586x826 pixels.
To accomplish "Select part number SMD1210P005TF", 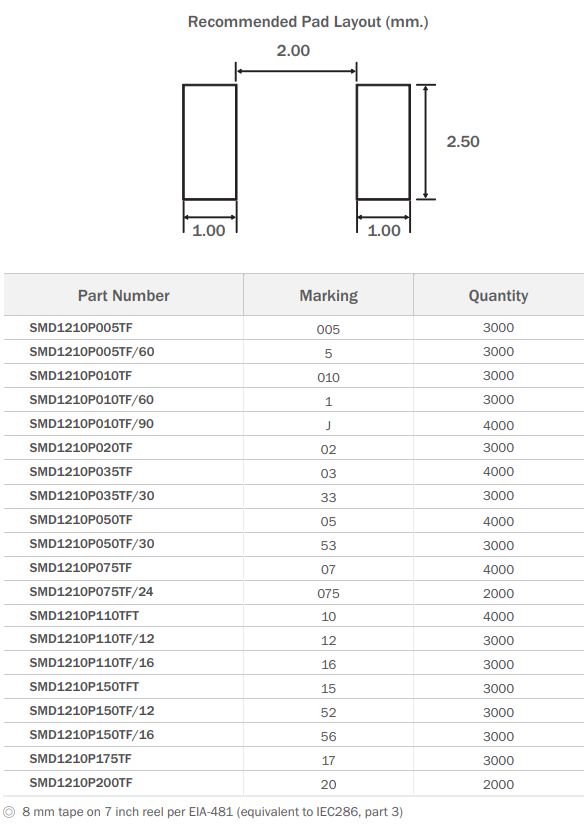I will pos(81,328).
